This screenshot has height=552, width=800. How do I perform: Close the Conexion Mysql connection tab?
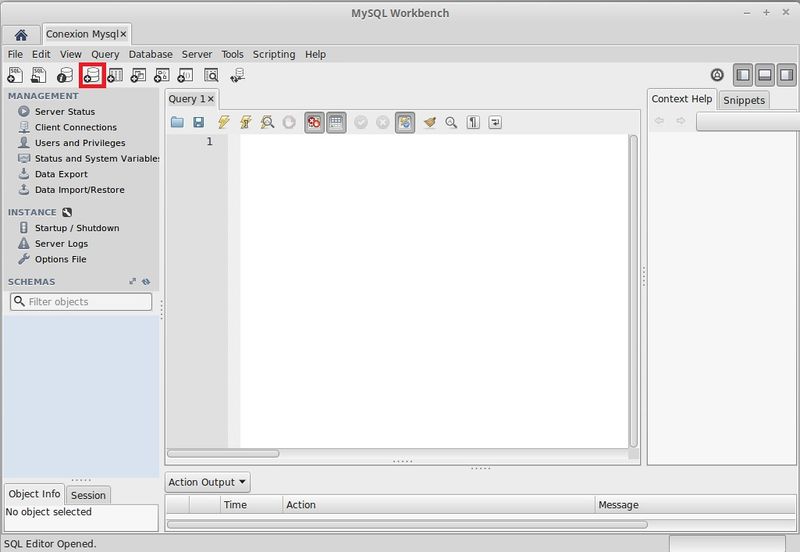coord(123,34)
